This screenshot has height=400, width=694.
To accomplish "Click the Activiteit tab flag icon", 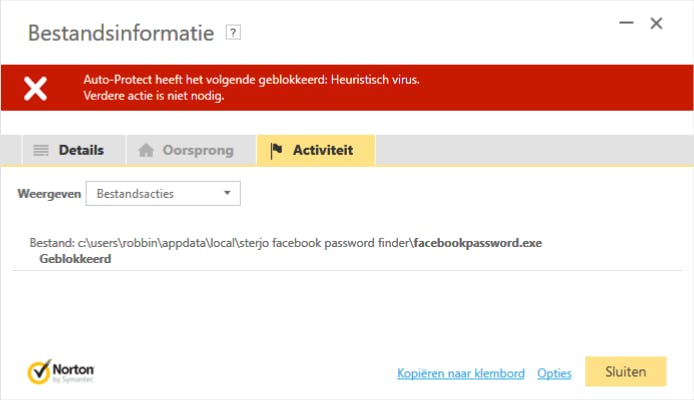I will point(276,151).
